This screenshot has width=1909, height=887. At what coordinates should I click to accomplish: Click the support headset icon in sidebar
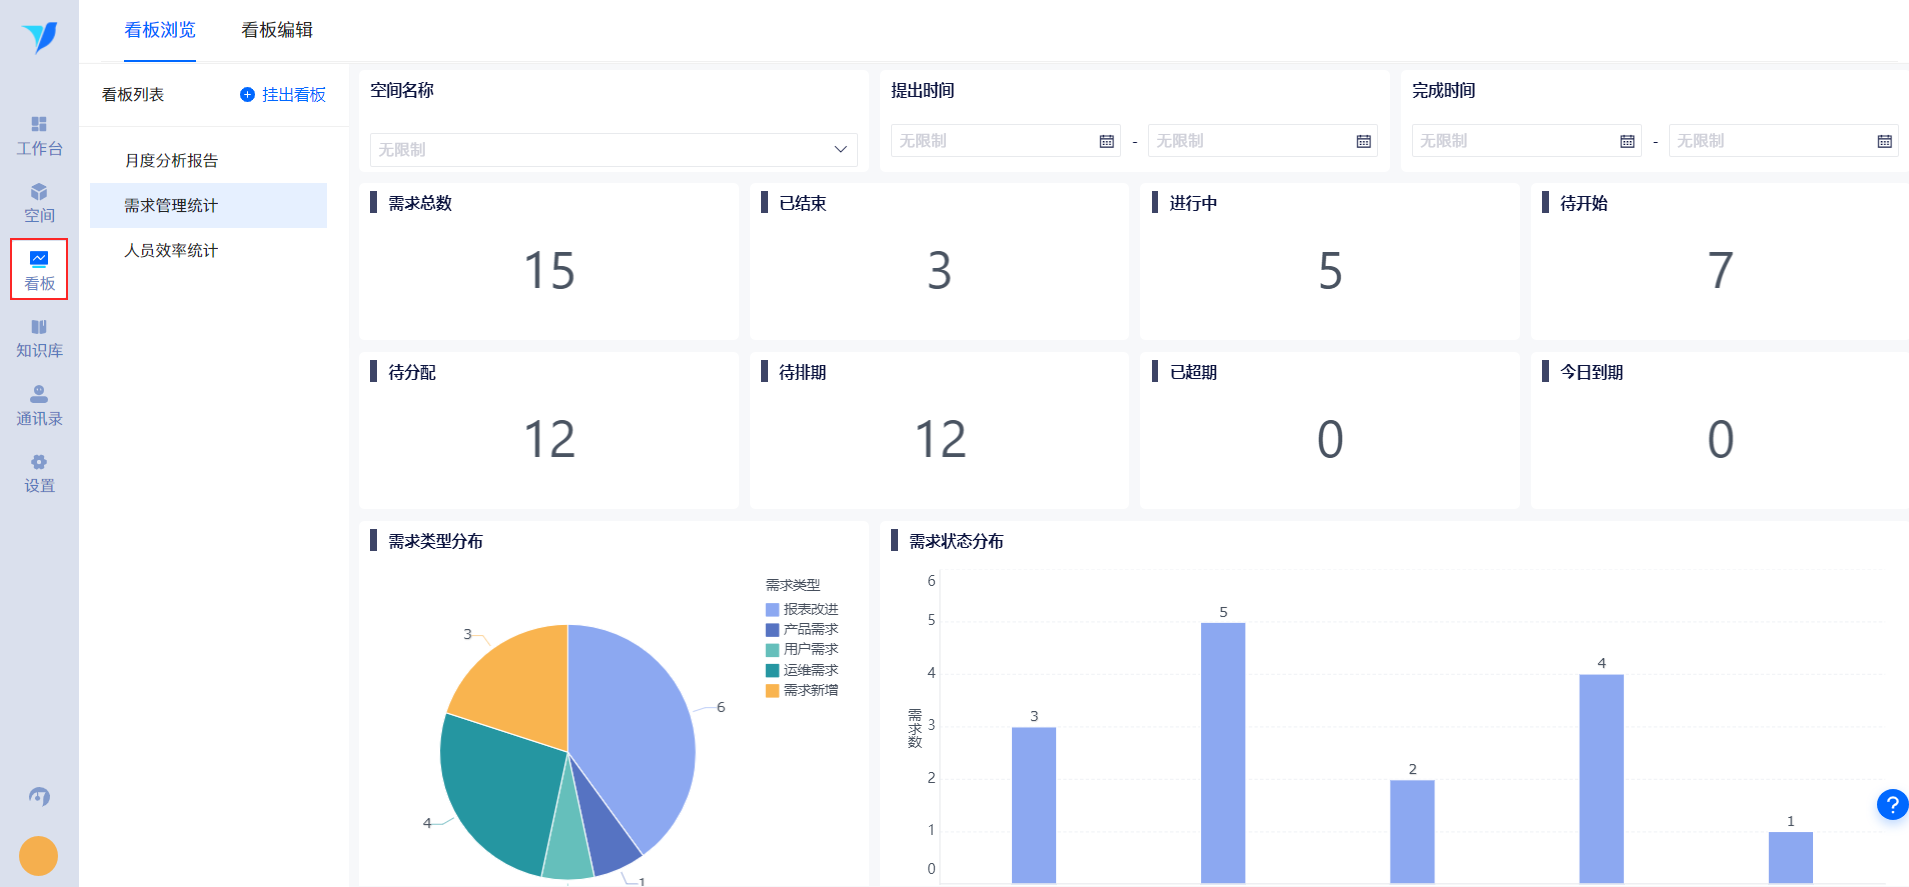click(x=39, y=797)
